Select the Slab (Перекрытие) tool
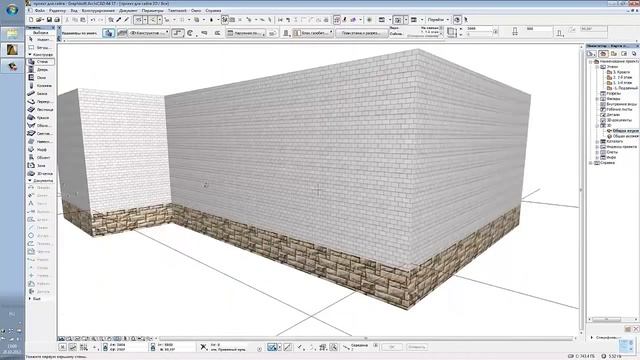This screenshot has width=640, height=360. (40, 102)
